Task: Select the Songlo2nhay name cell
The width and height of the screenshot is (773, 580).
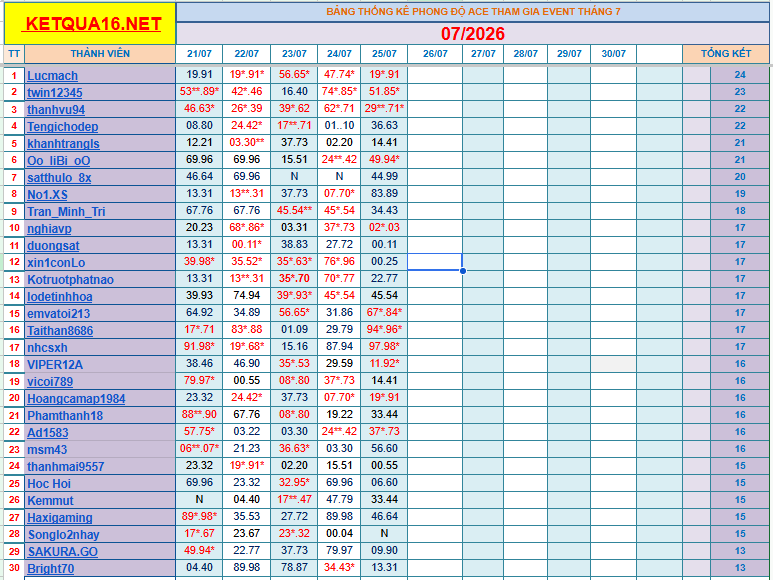Action: tap(100, 535)
